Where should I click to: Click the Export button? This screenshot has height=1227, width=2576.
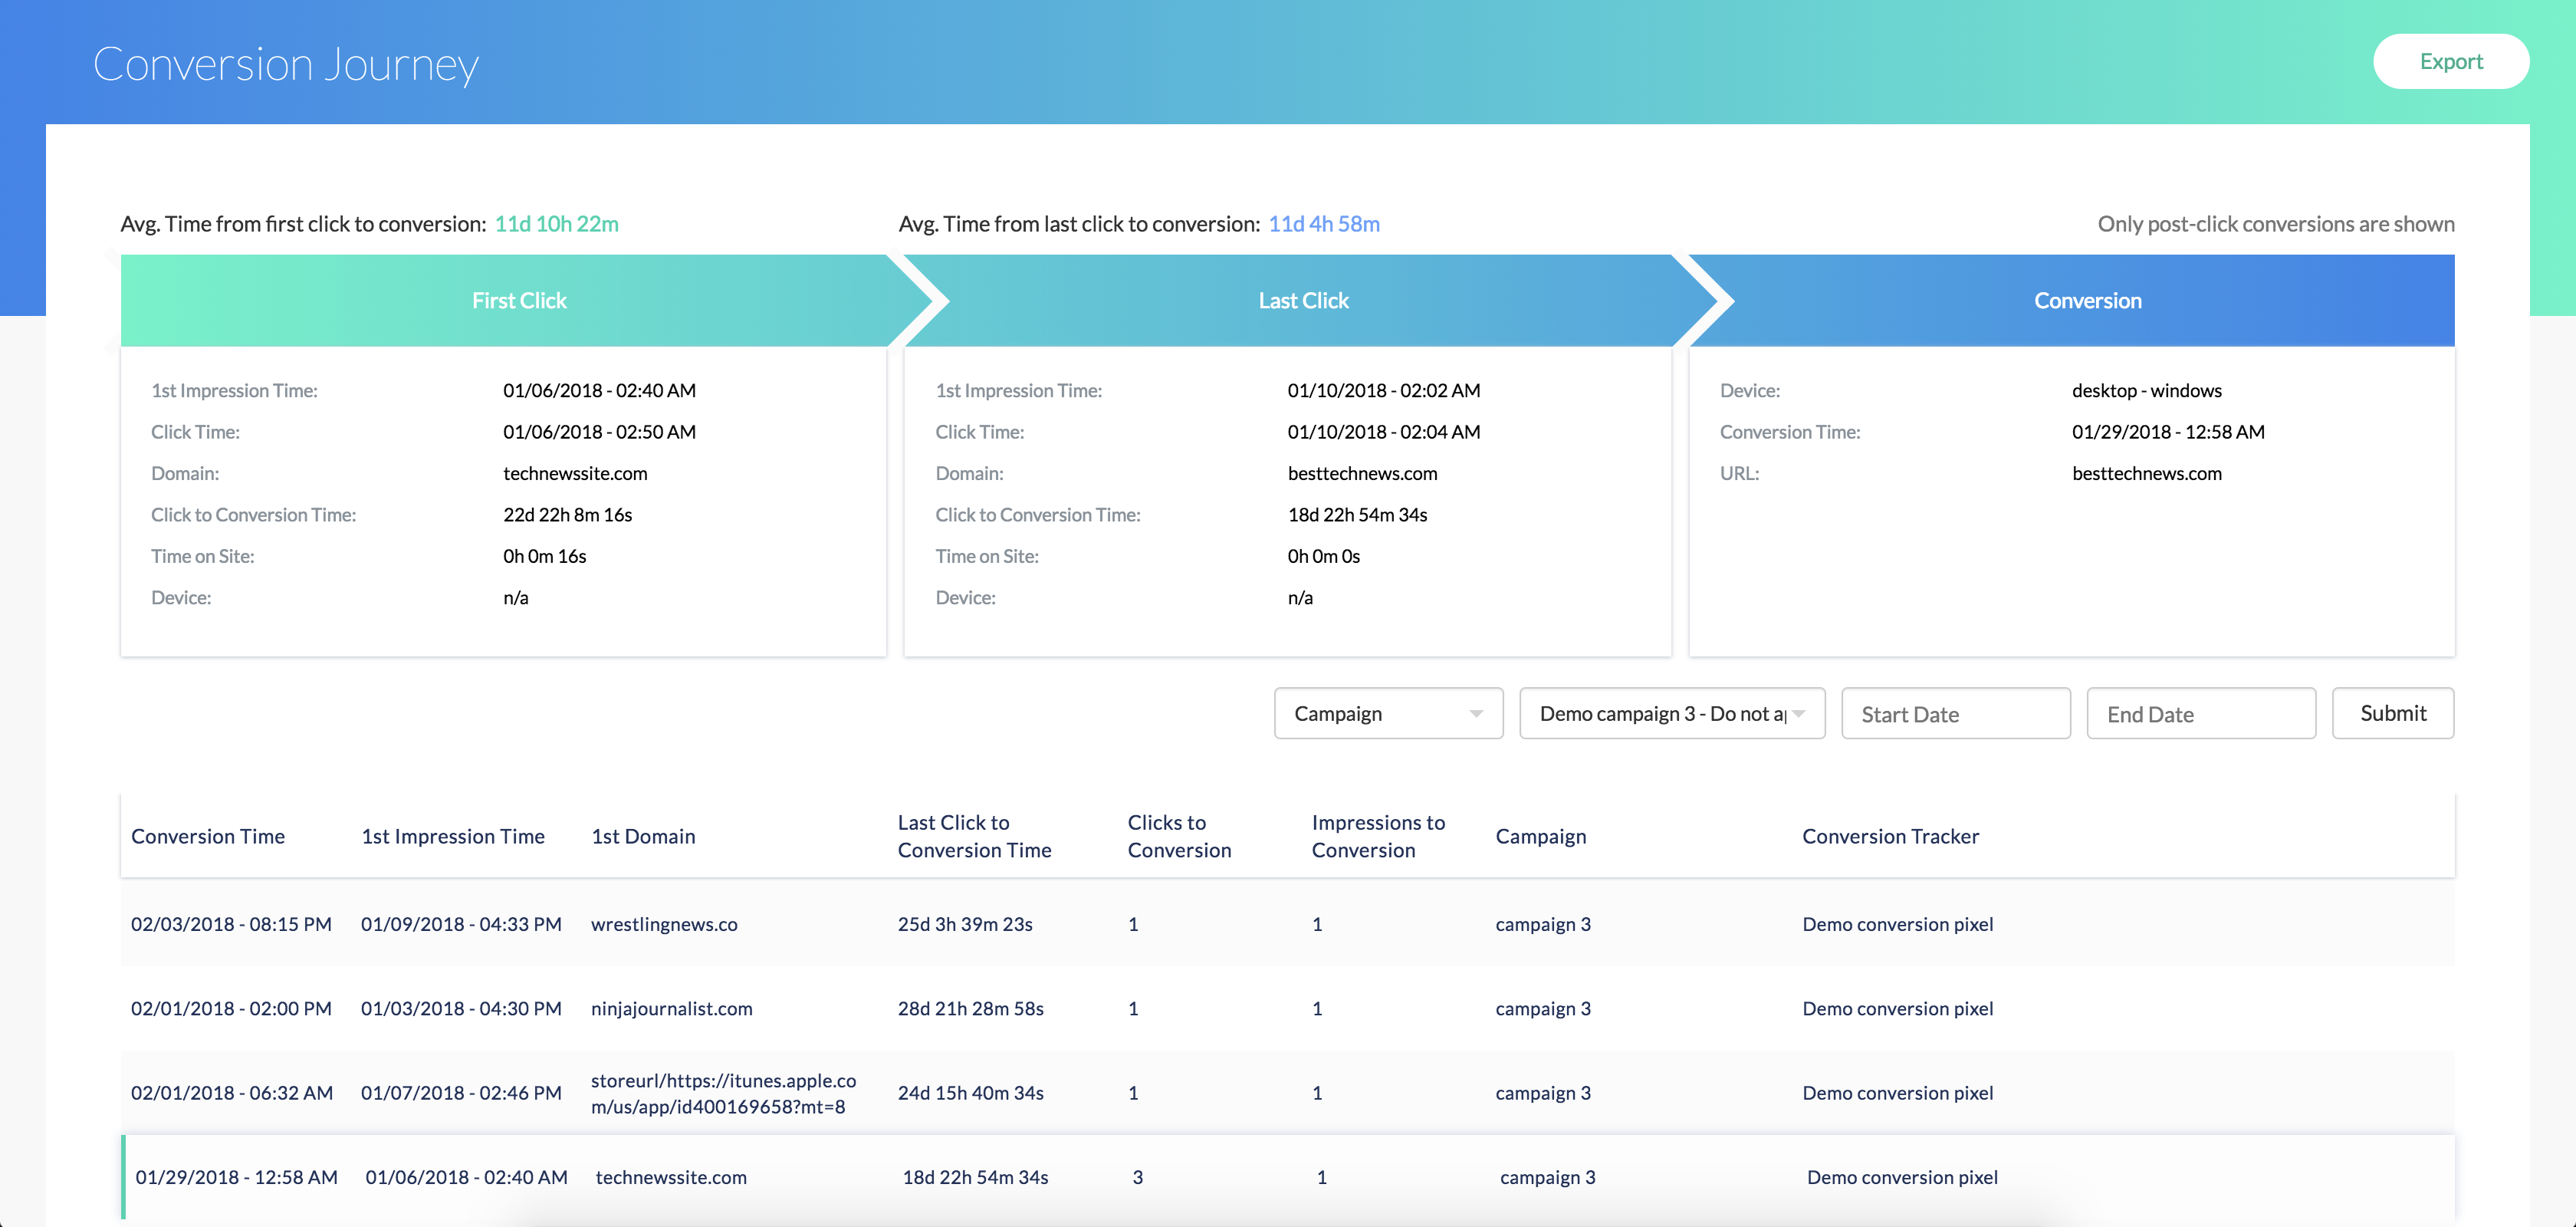(2450, 62)
